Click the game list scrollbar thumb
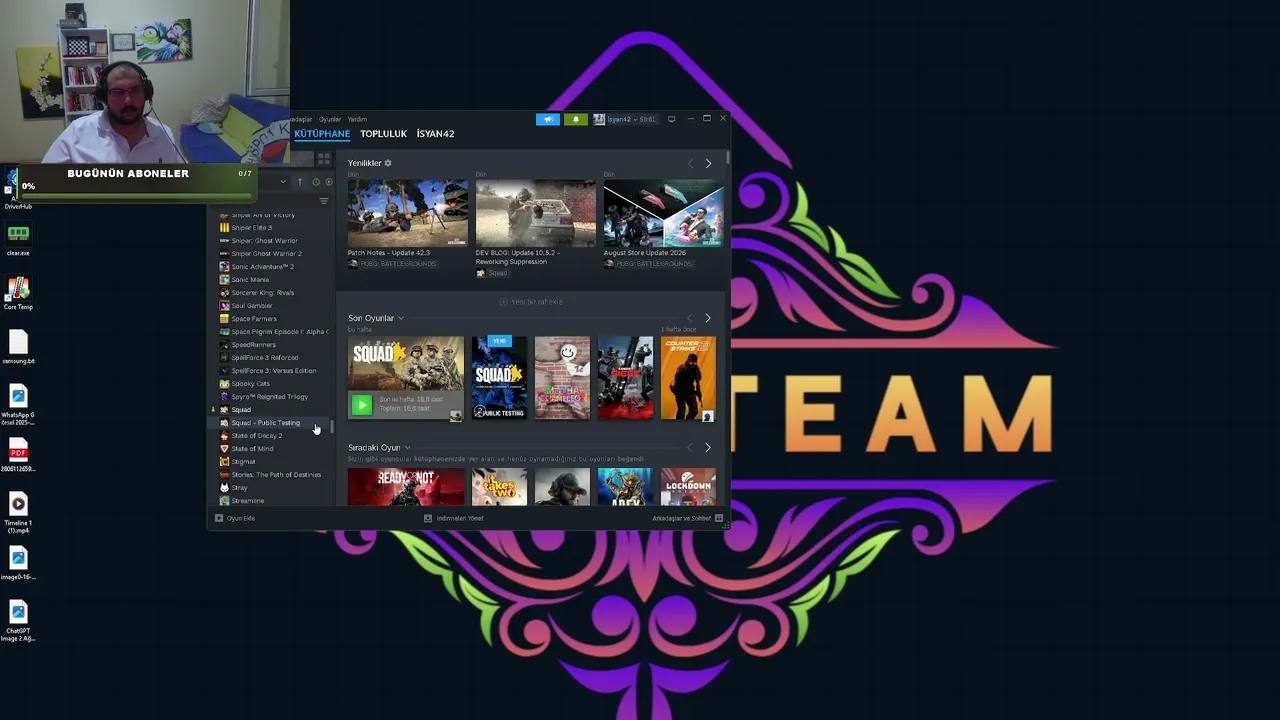 331,428
